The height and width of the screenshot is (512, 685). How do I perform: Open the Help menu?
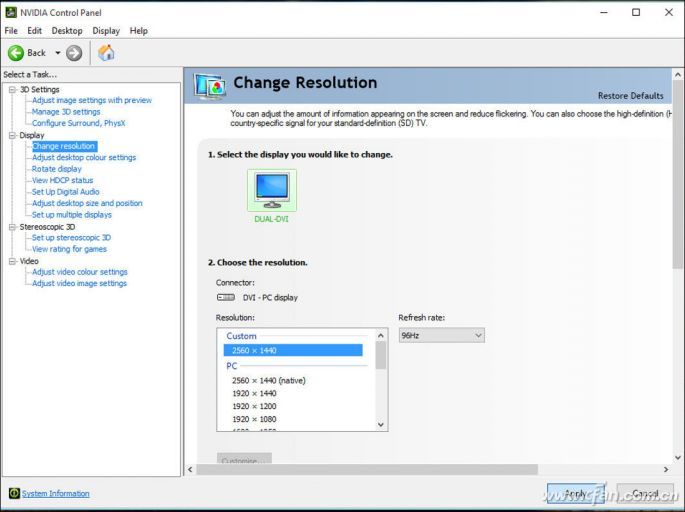click(138, 31)
